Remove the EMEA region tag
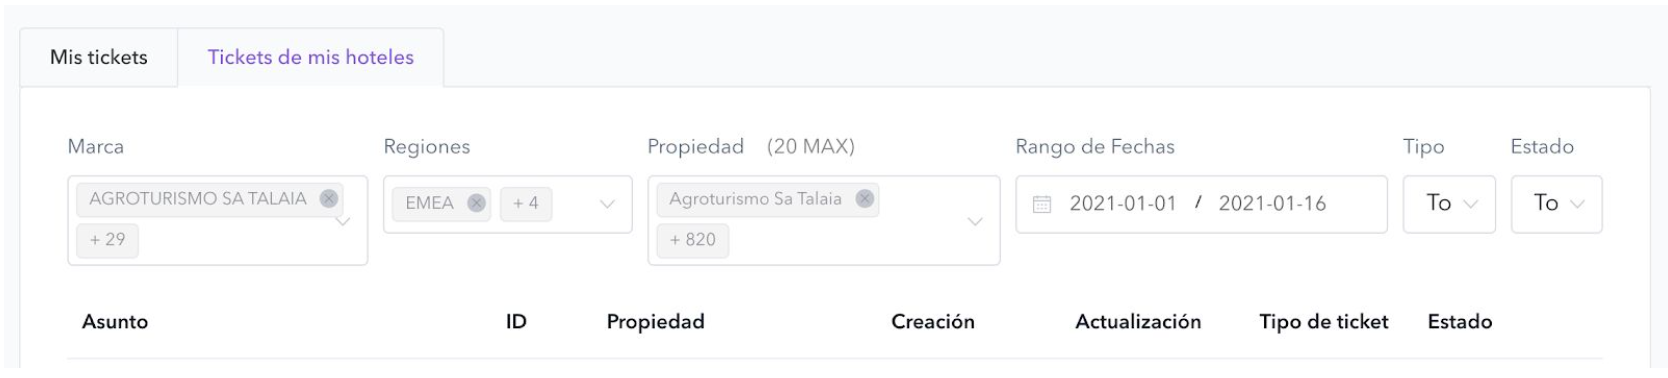 click(x=477, y=203)
